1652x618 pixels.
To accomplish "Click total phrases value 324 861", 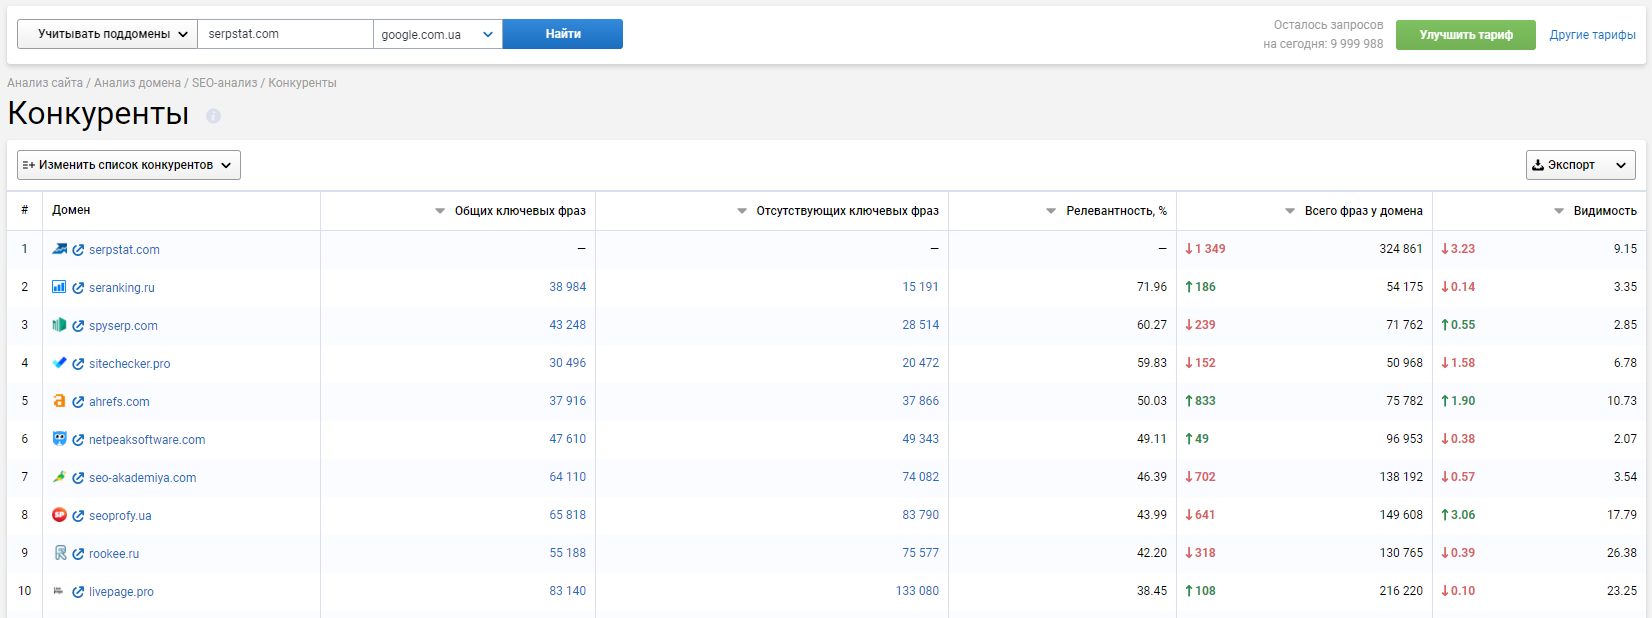I will tap(1401, 249).
